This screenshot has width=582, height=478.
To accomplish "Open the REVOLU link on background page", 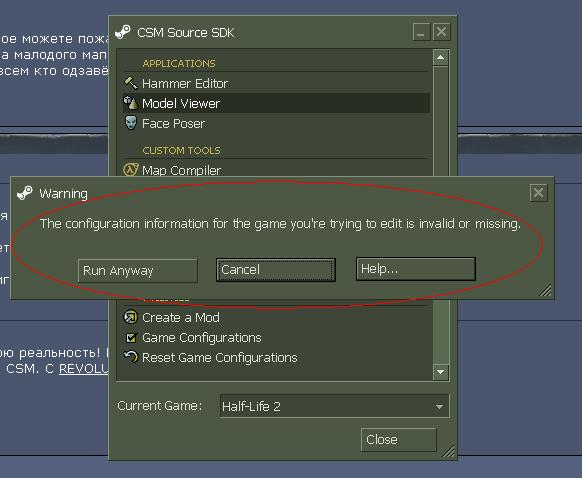I will click(83, 369).
